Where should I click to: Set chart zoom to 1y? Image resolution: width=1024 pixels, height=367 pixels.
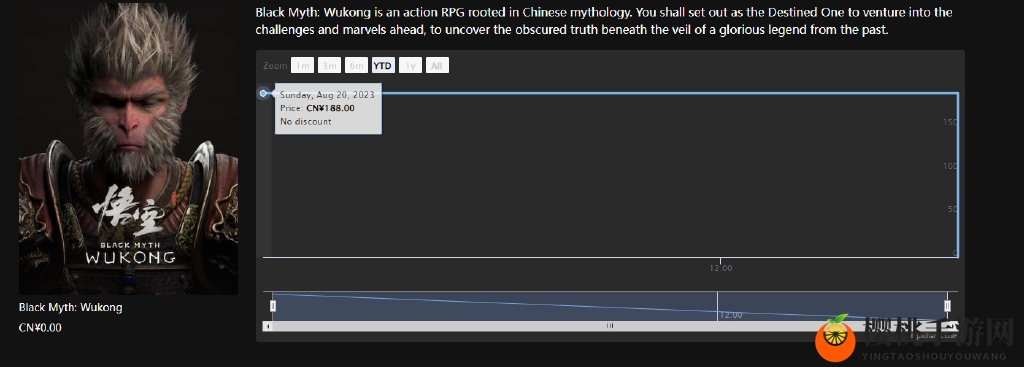(410, 65)
